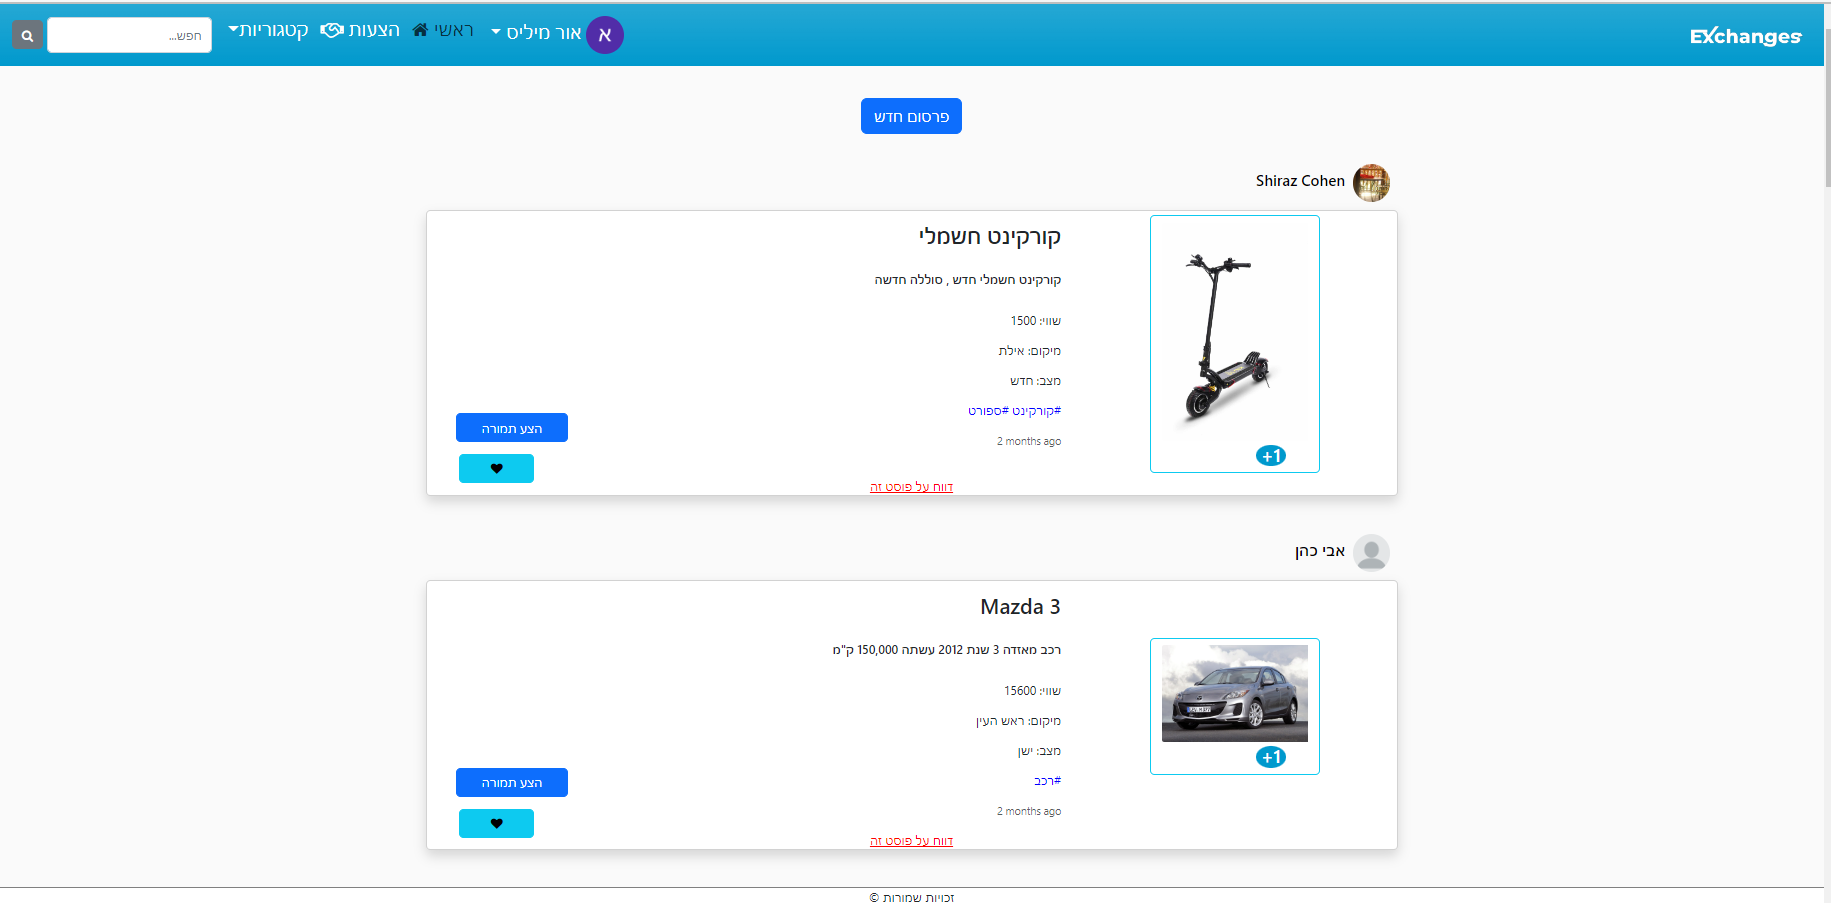The image size is (1831, 903).
Task: Click the חפש search input field
Action: point(129,34)
